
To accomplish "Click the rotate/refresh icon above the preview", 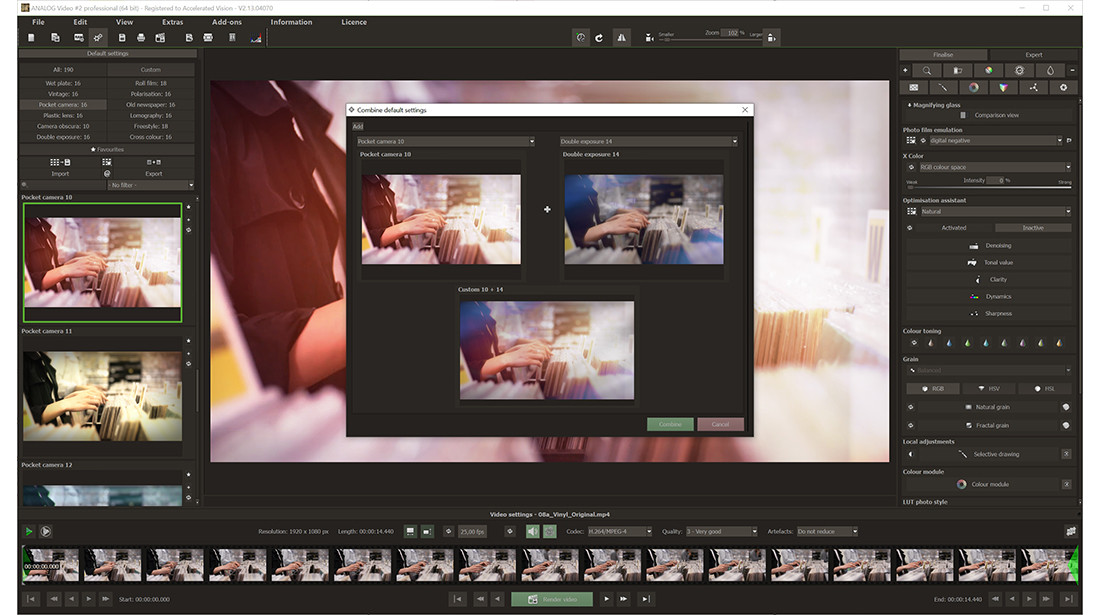I will (599, 38).
